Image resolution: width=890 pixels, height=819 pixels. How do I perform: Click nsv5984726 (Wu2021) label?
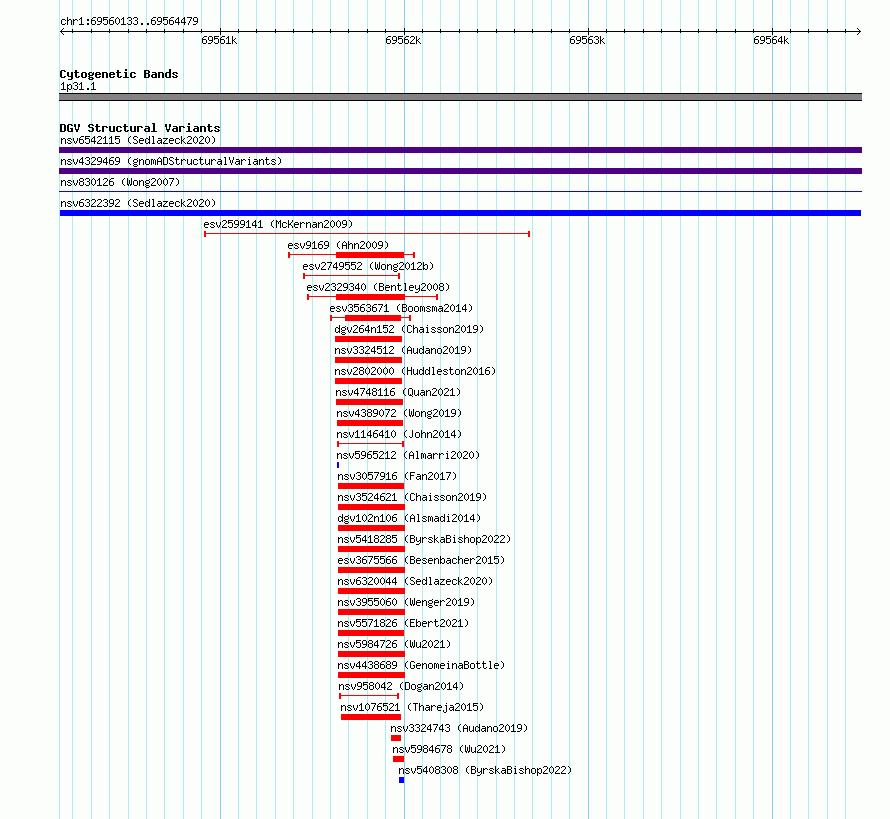click(x=394, y=644)
